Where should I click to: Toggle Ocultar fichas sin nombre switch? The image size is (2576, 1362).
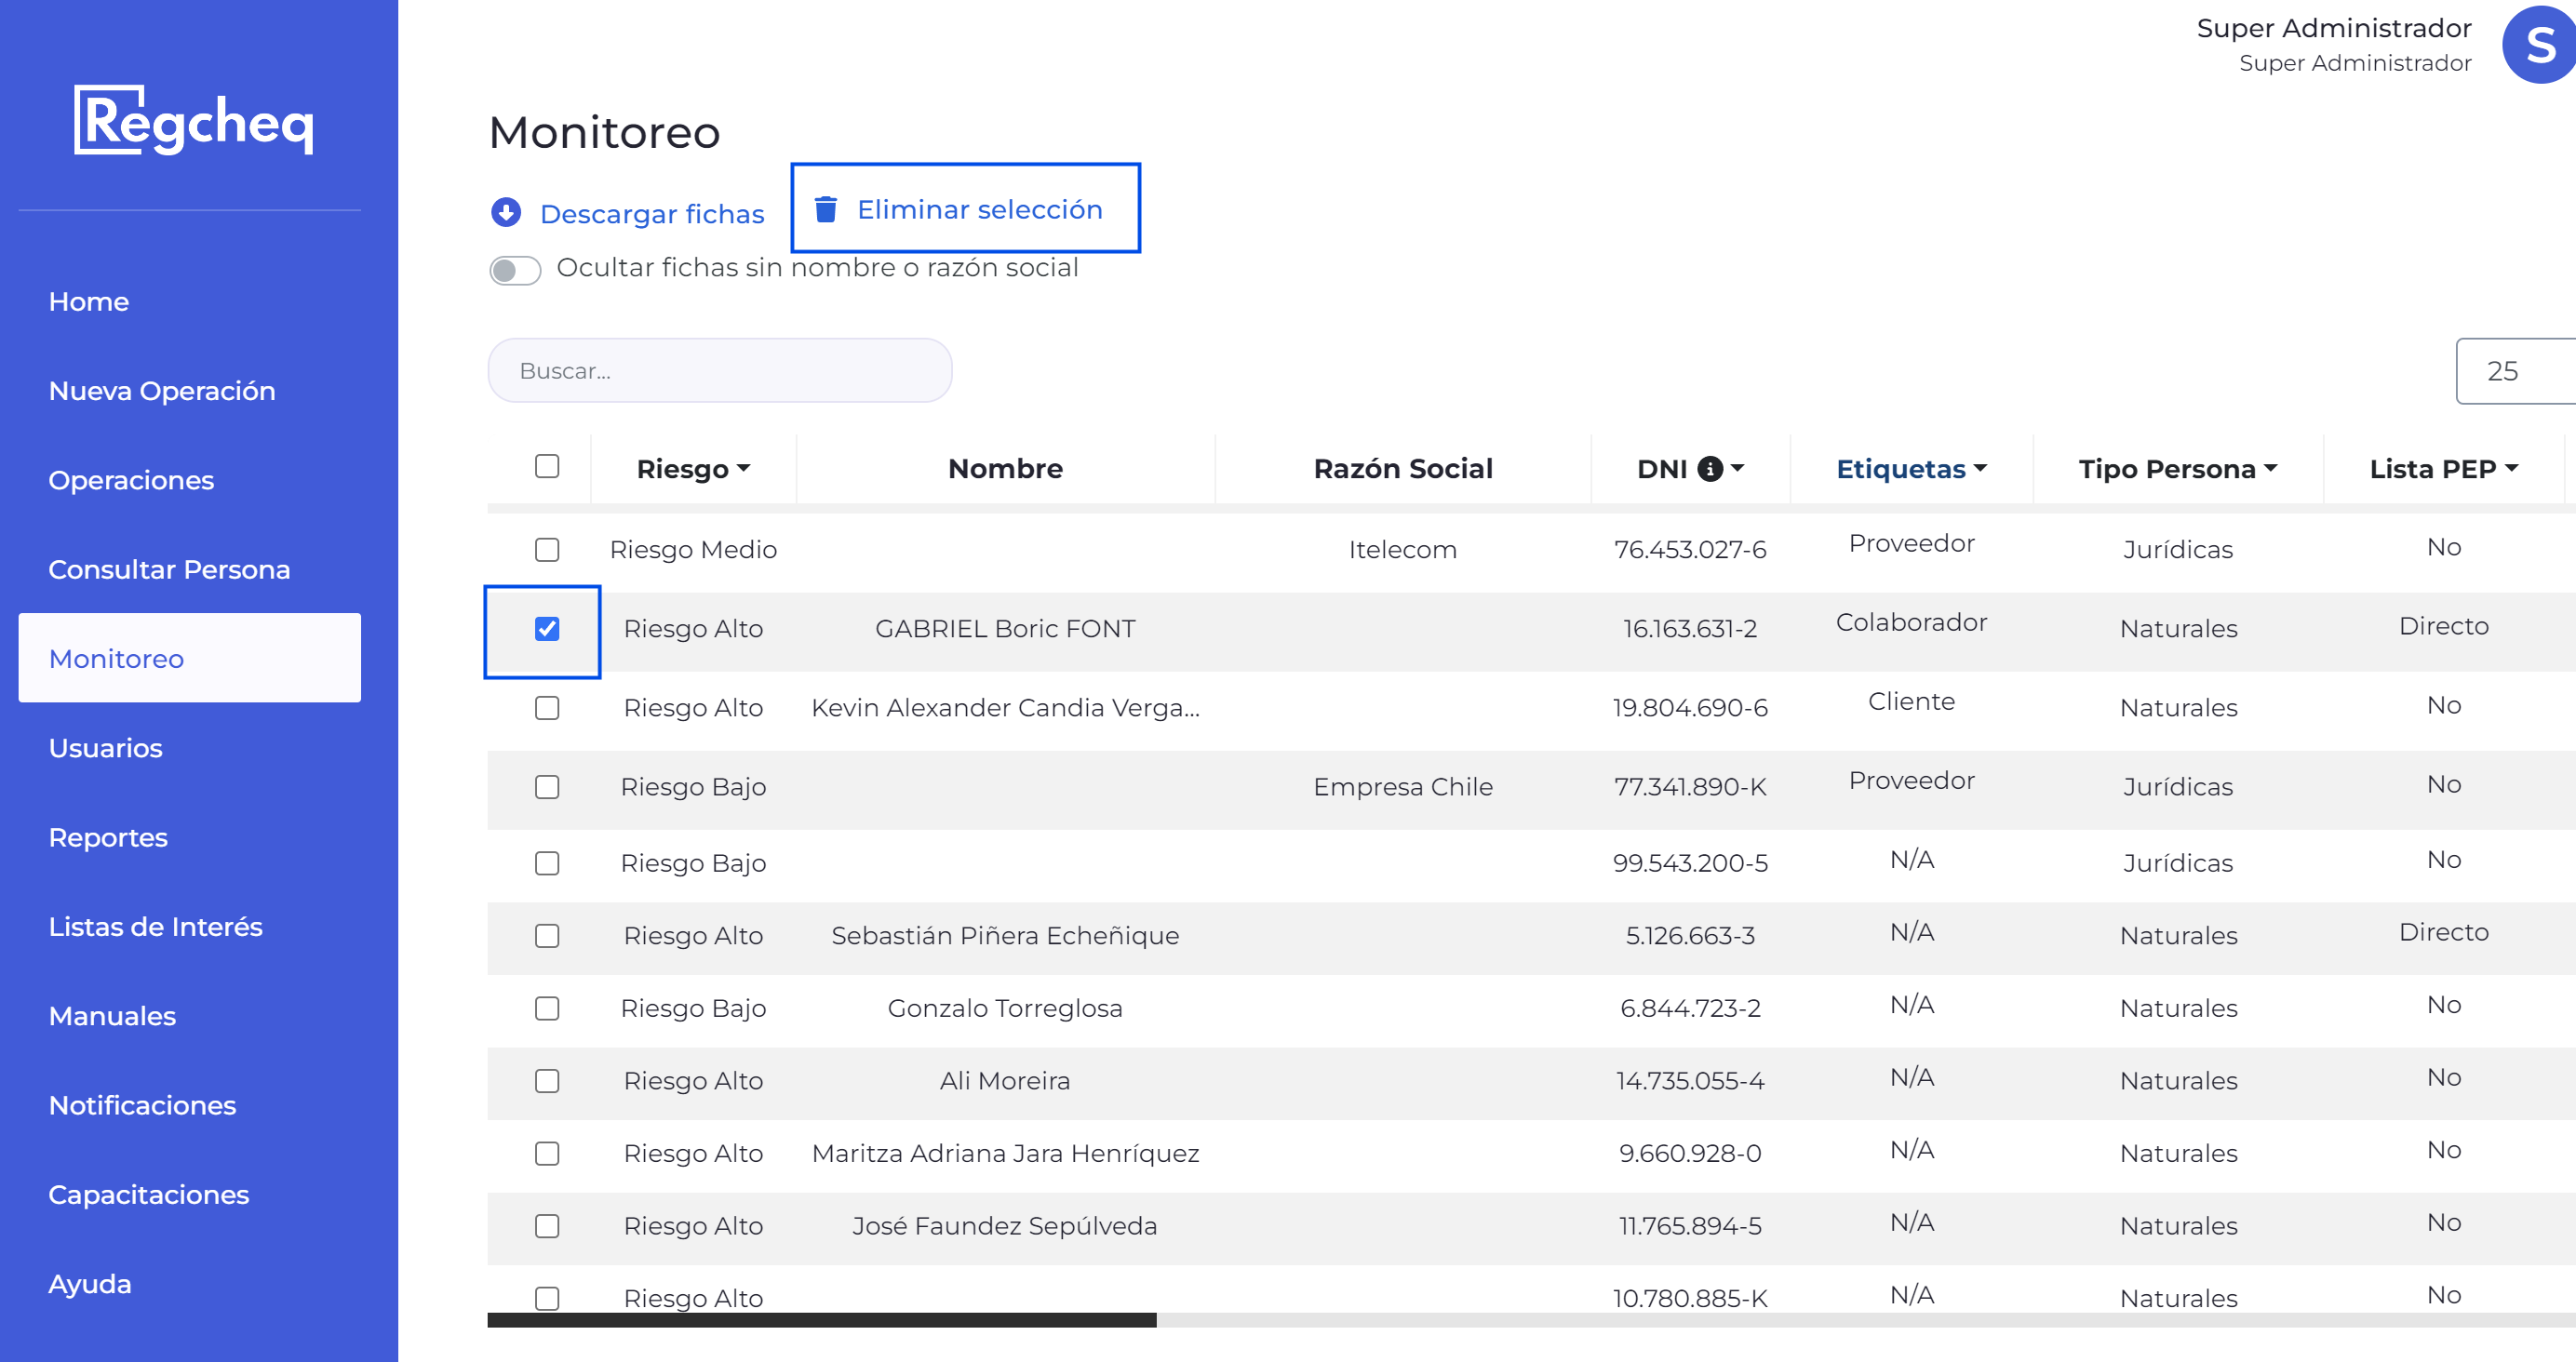click(x=515, y=270)
